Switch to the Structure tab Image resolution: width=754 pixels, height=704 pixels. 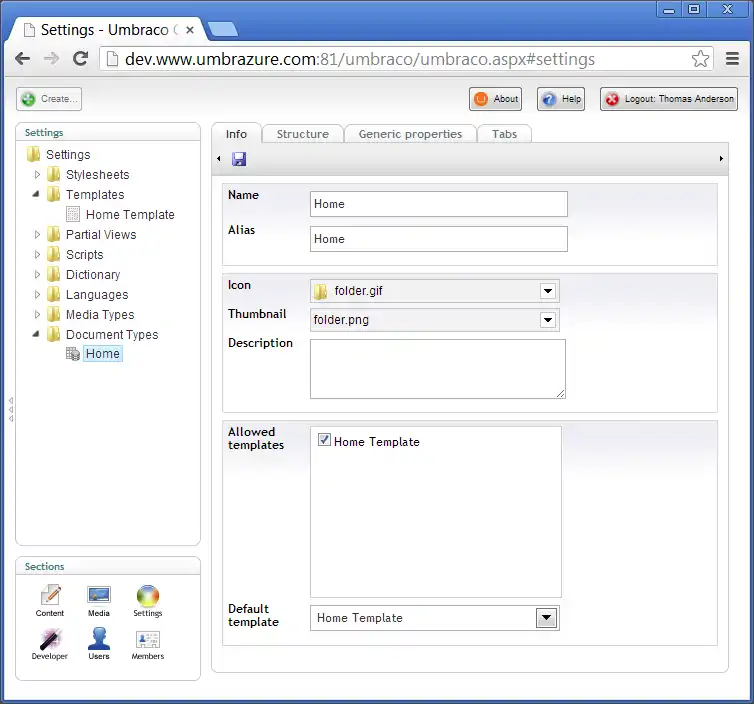(x=303, y=134)
